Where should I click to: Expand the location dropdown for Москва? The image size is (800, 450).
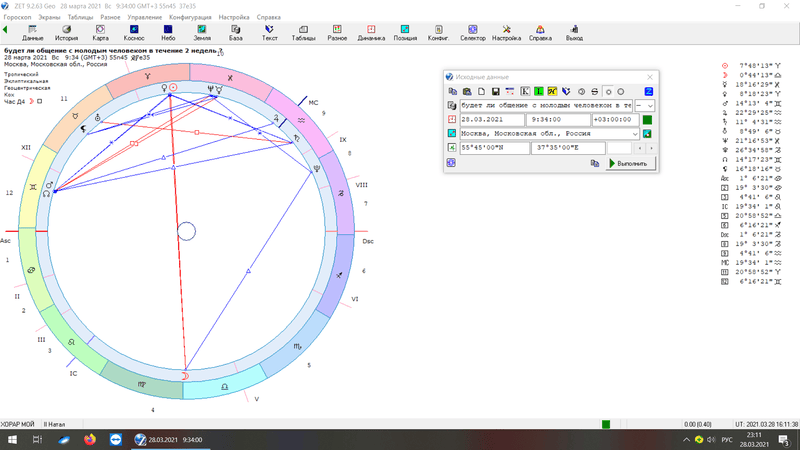pos(634,134)
